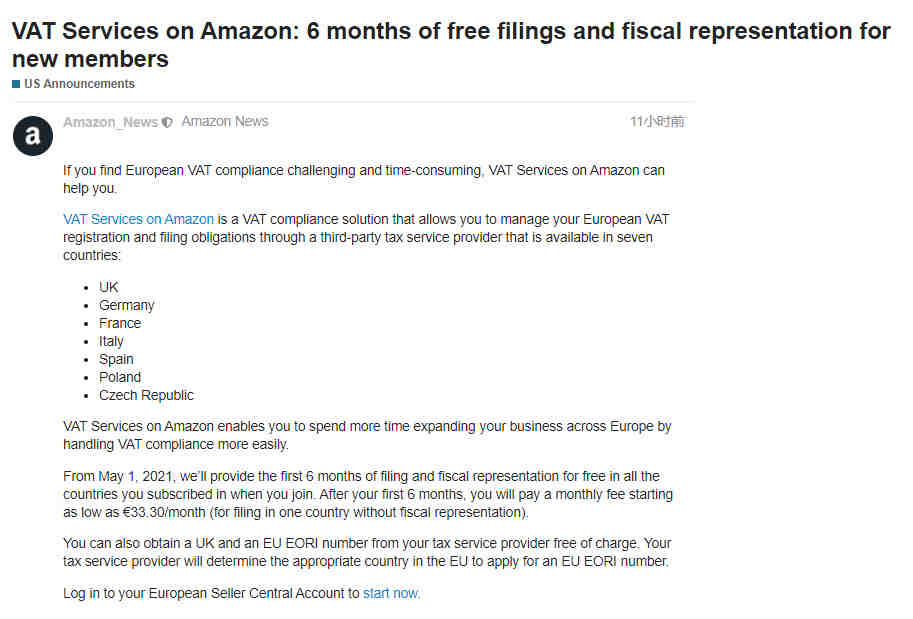Viewport: 913px width, 619px height.
Task: Click the Czech Republic list item
Action: [x=146, y=395]
